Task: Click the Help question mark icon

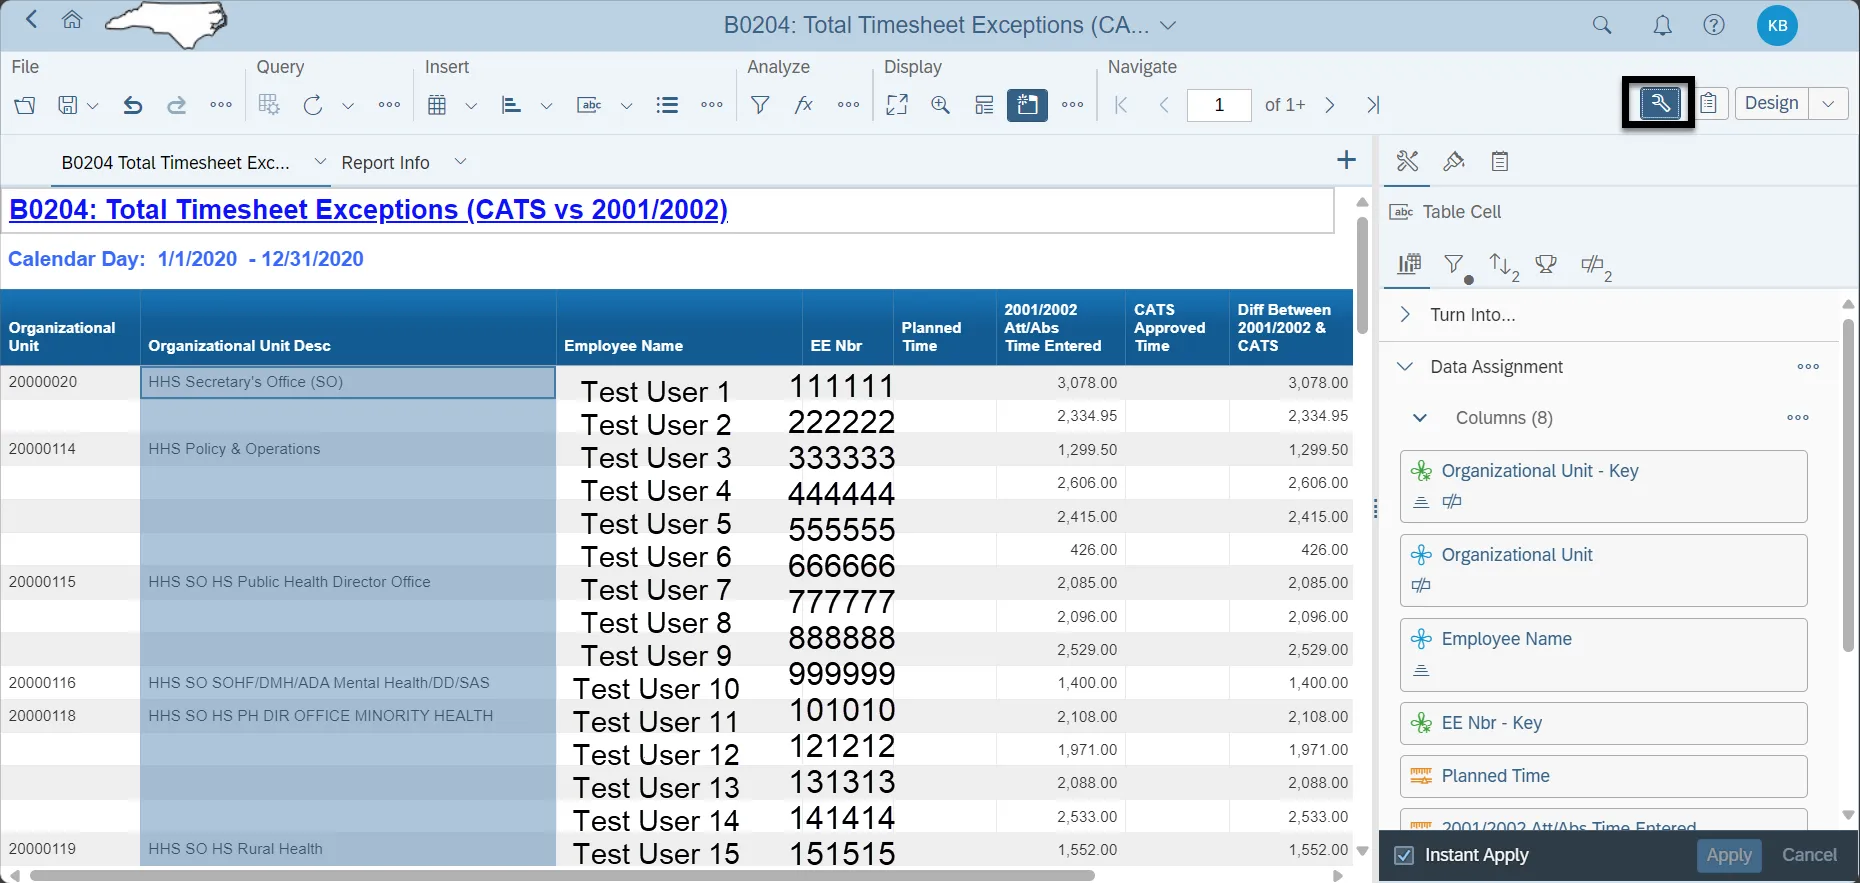Action: 1714,26
